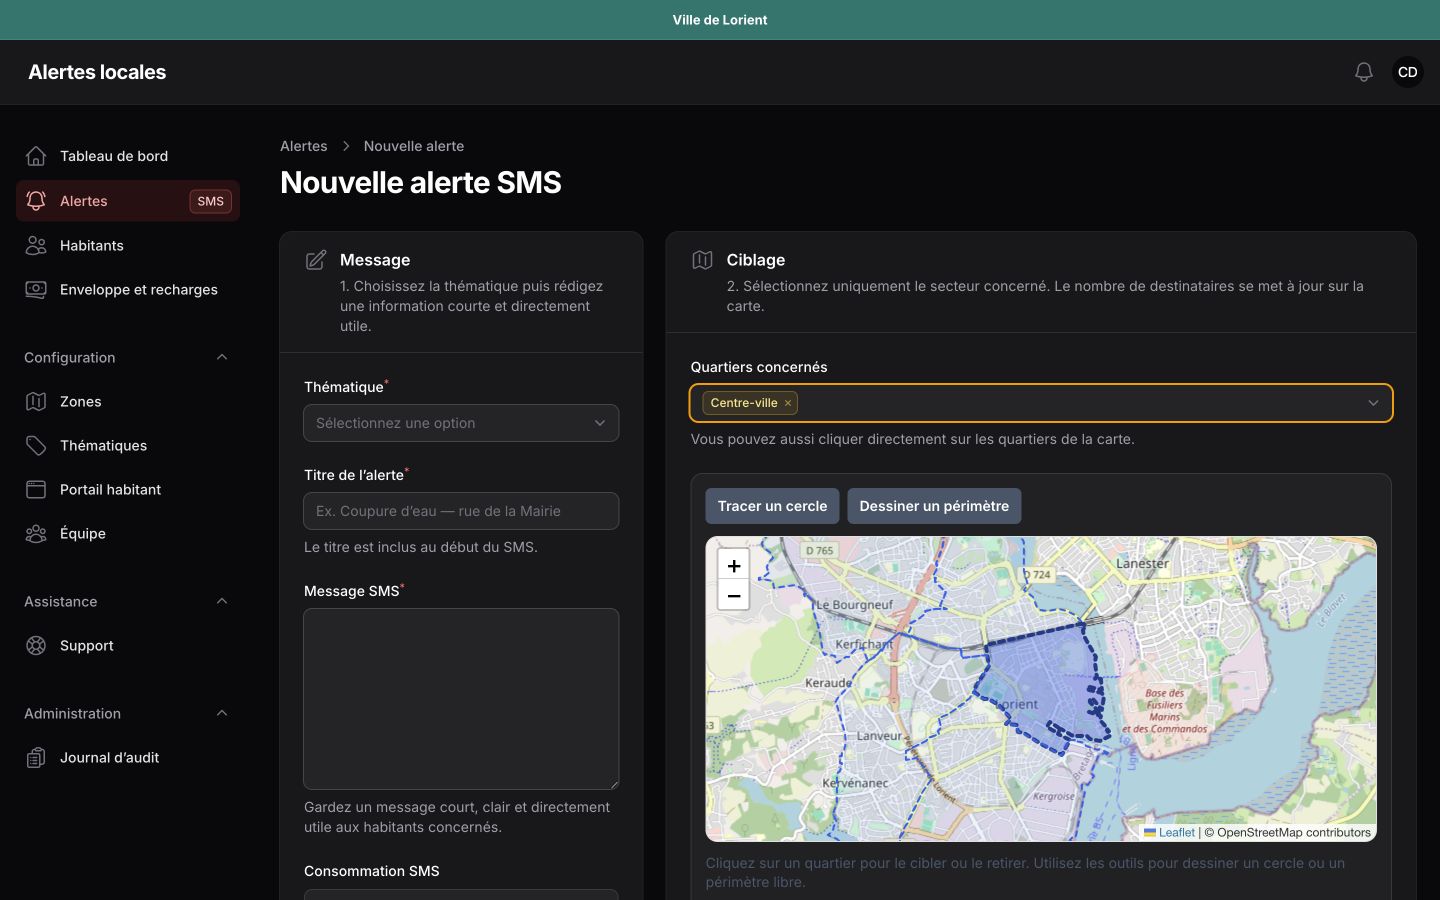
Task: Collapse the Configuration section
Action: [x=222, y=357]
